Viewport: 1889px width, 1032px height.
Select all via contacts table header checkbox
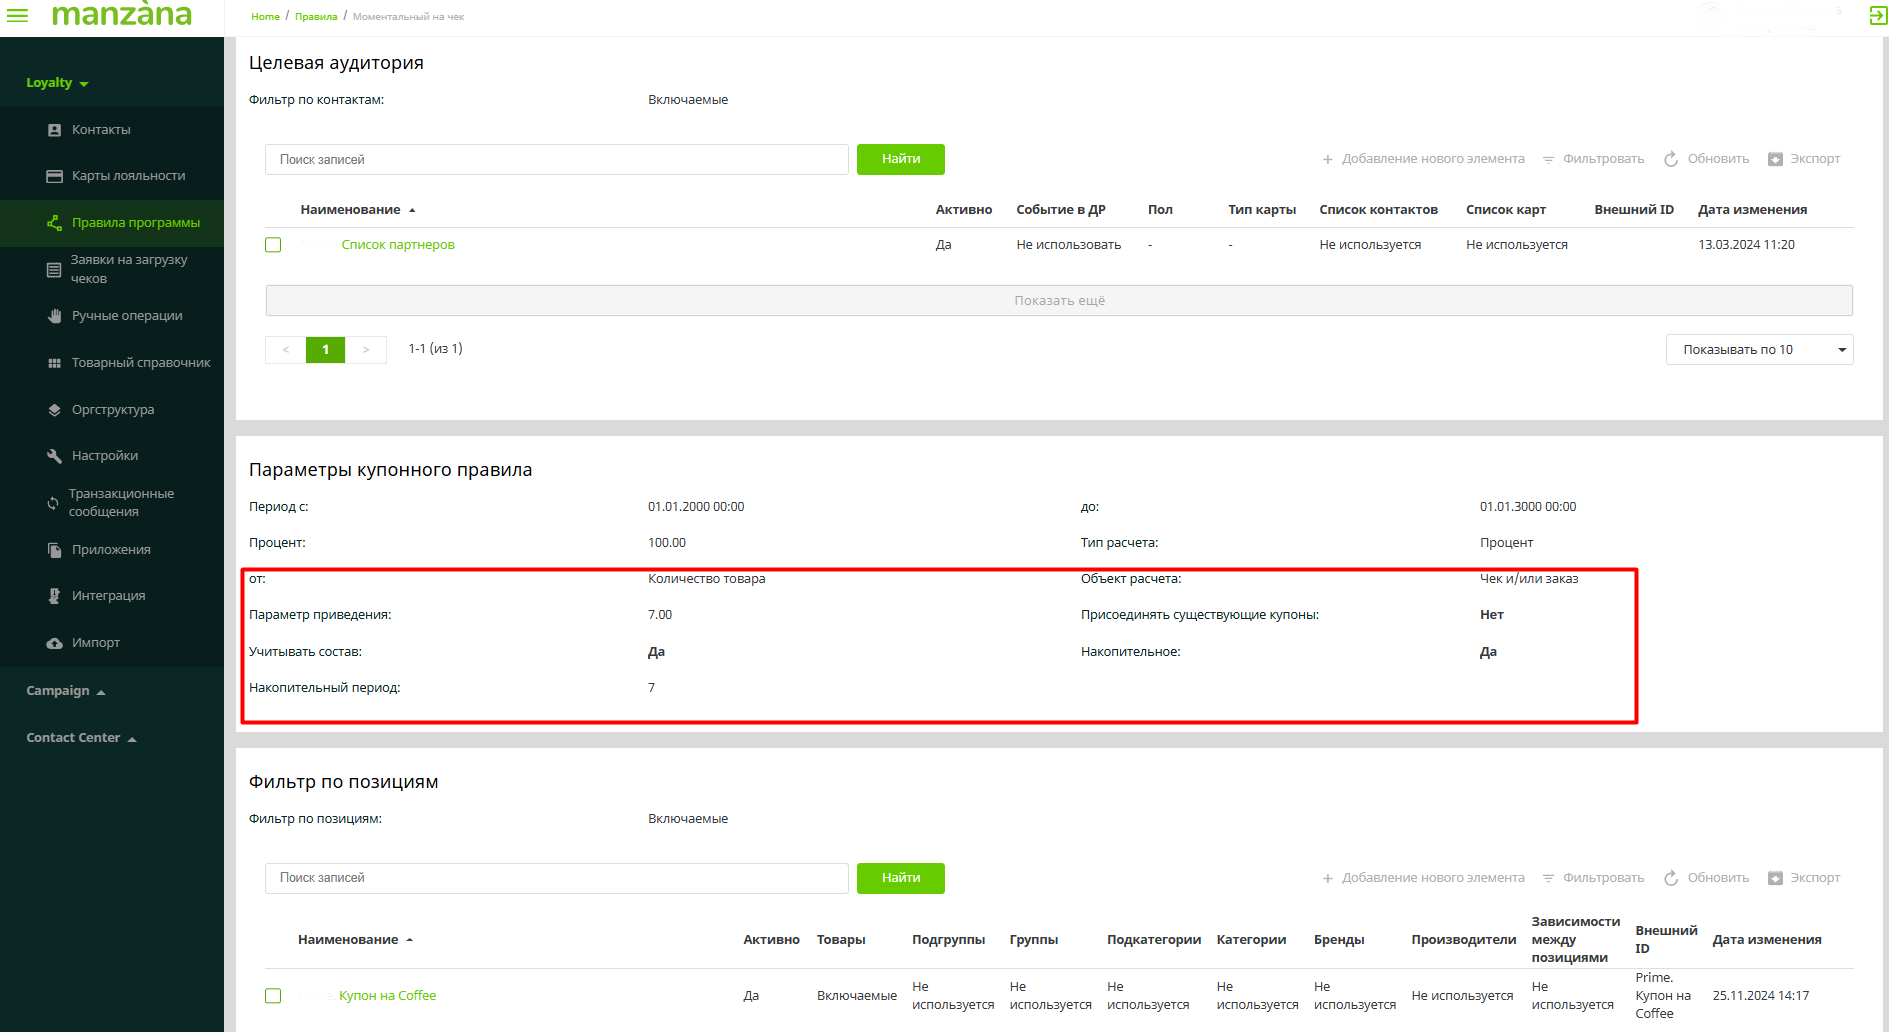pyautogui.click(x=273, y=210)
